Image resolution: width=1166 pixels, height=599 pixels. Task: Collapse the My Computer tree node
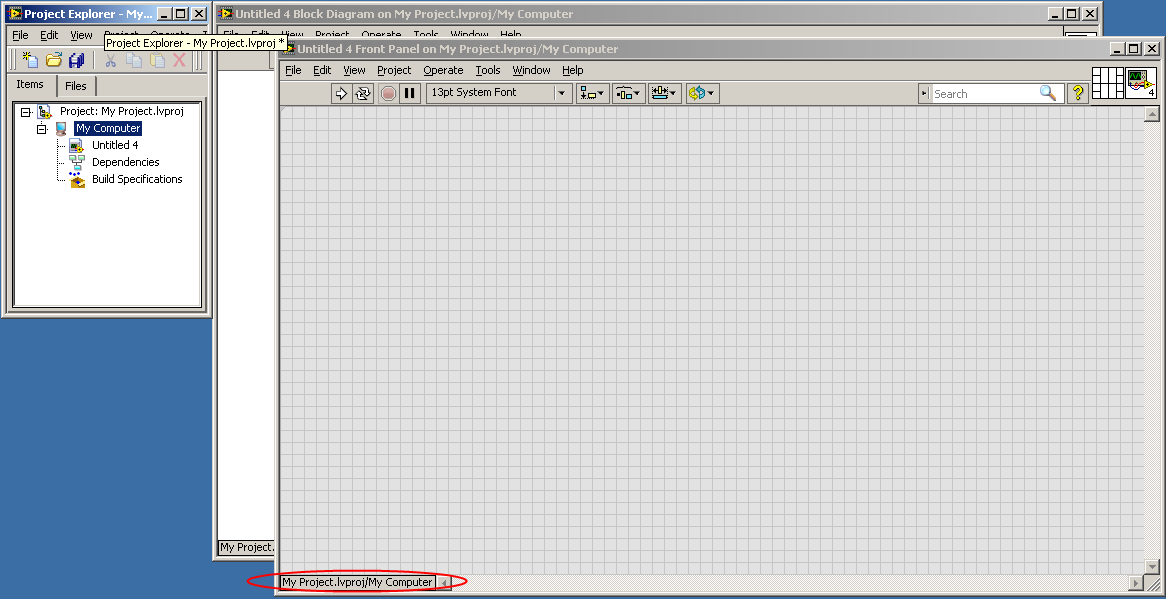pyautogui.click(x=42, y=129)
